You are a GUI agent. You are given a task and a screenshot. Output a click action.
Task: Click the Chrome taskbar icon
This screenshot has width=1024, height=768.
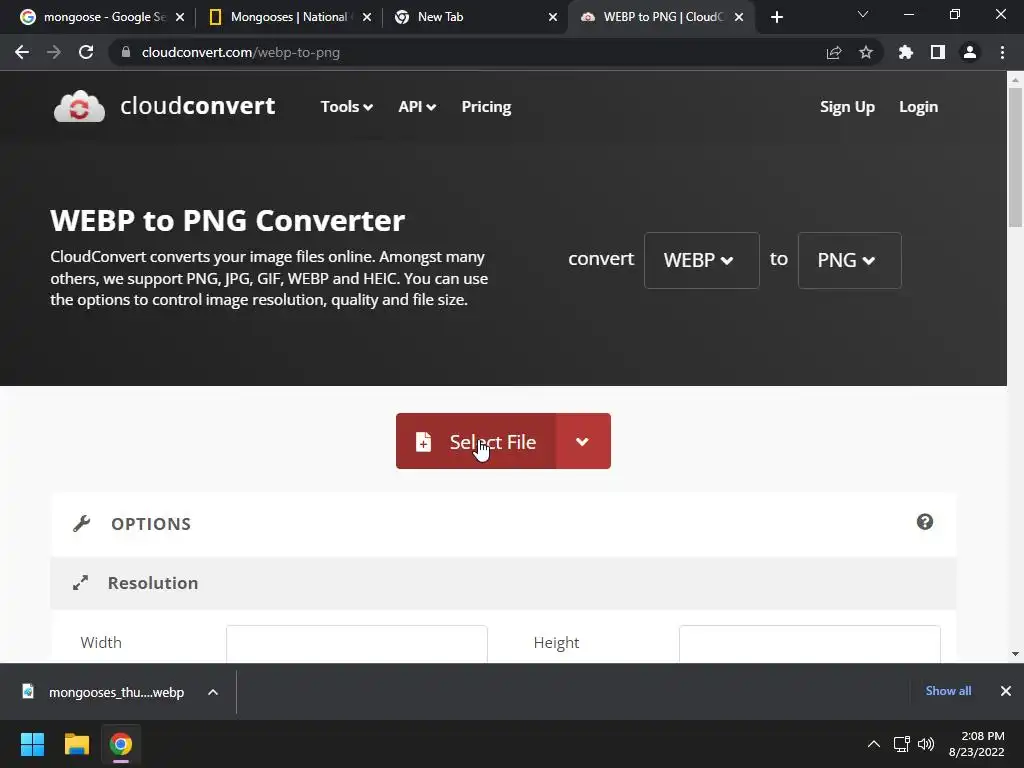[x=121, y=744]
